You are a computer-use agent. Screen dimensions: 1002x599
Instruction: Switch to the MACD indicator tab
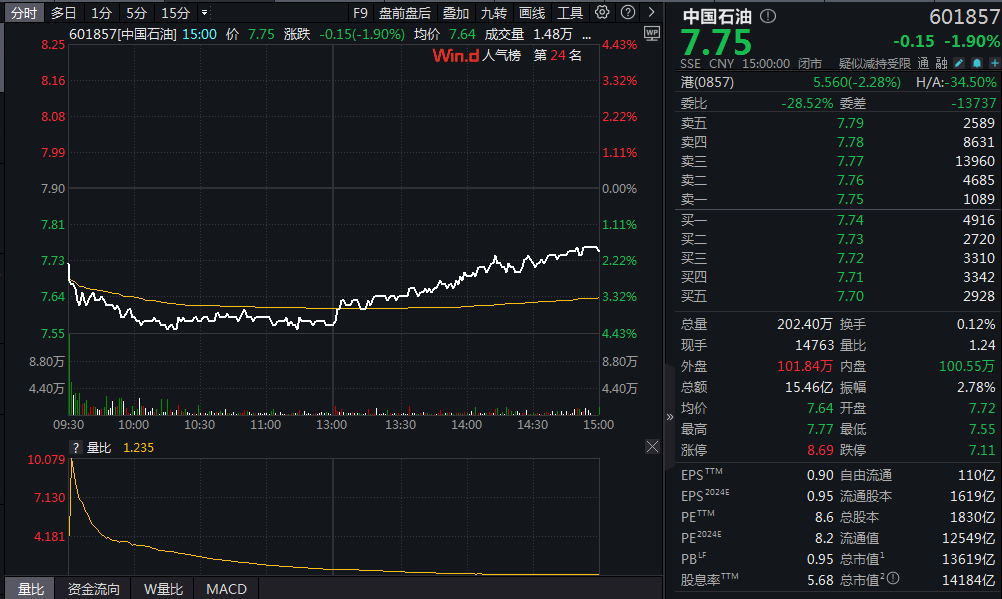(225, 589)
